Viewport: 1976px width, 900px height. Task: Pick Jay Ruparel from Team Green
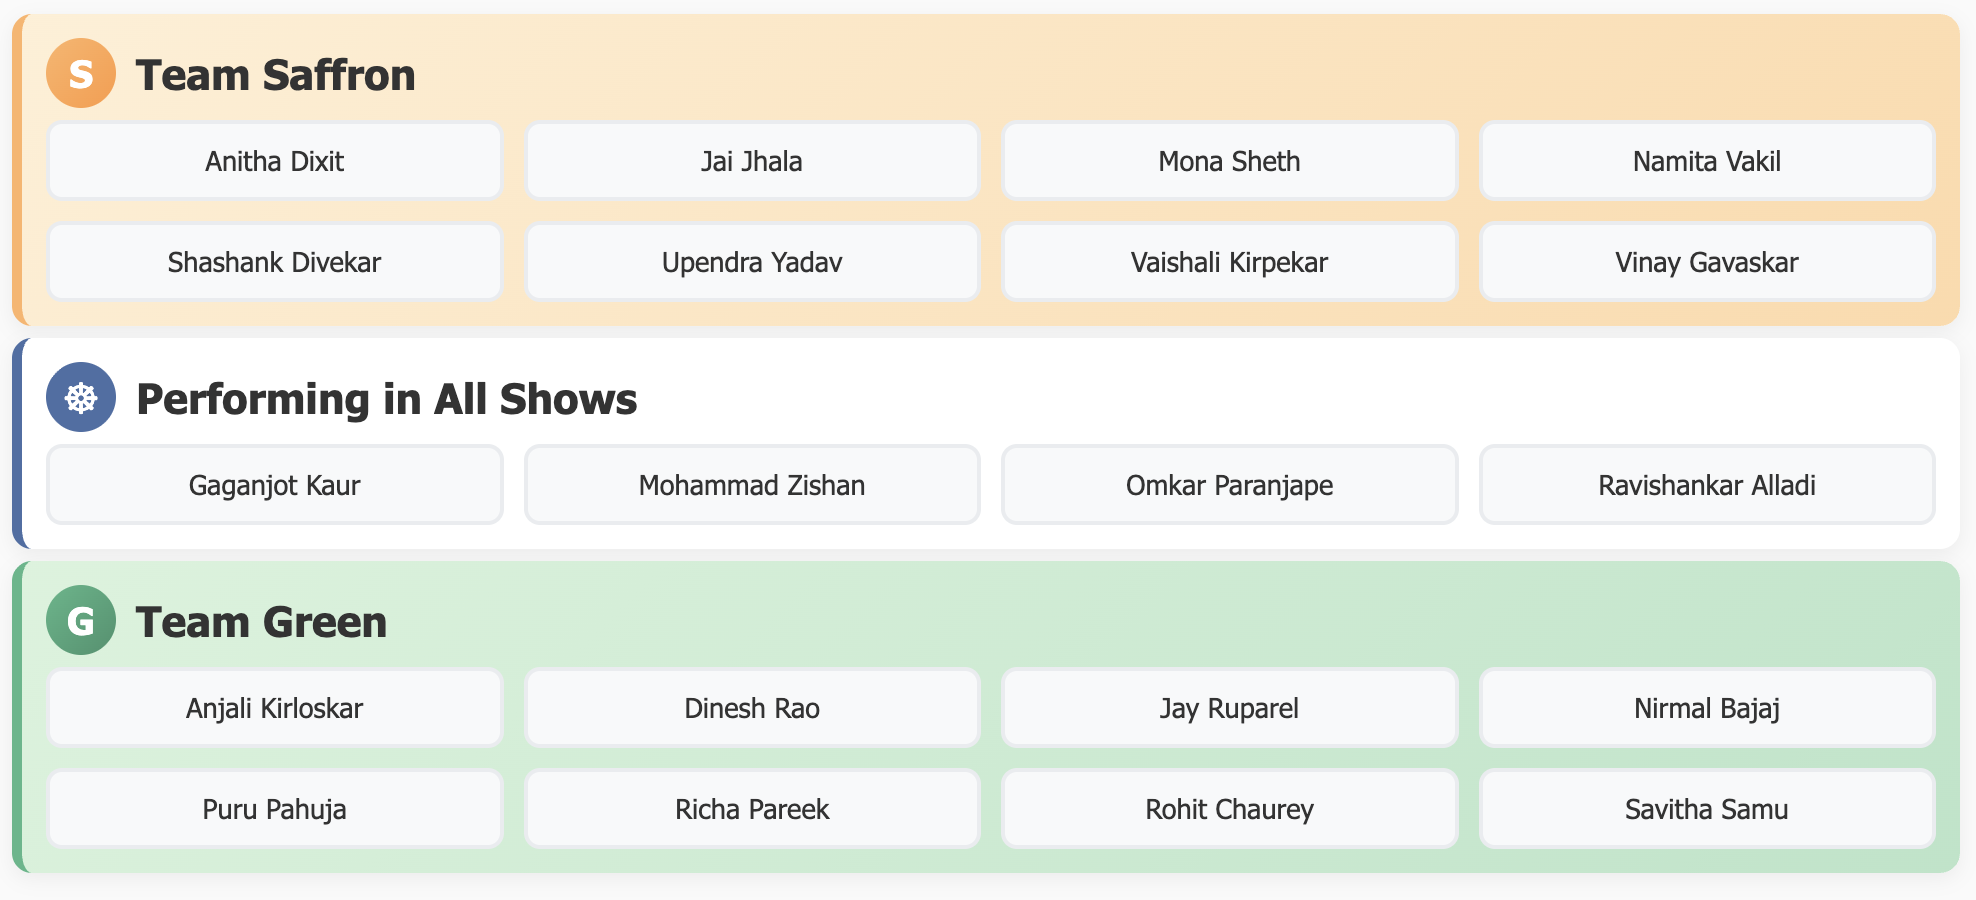pos(1229,708)
